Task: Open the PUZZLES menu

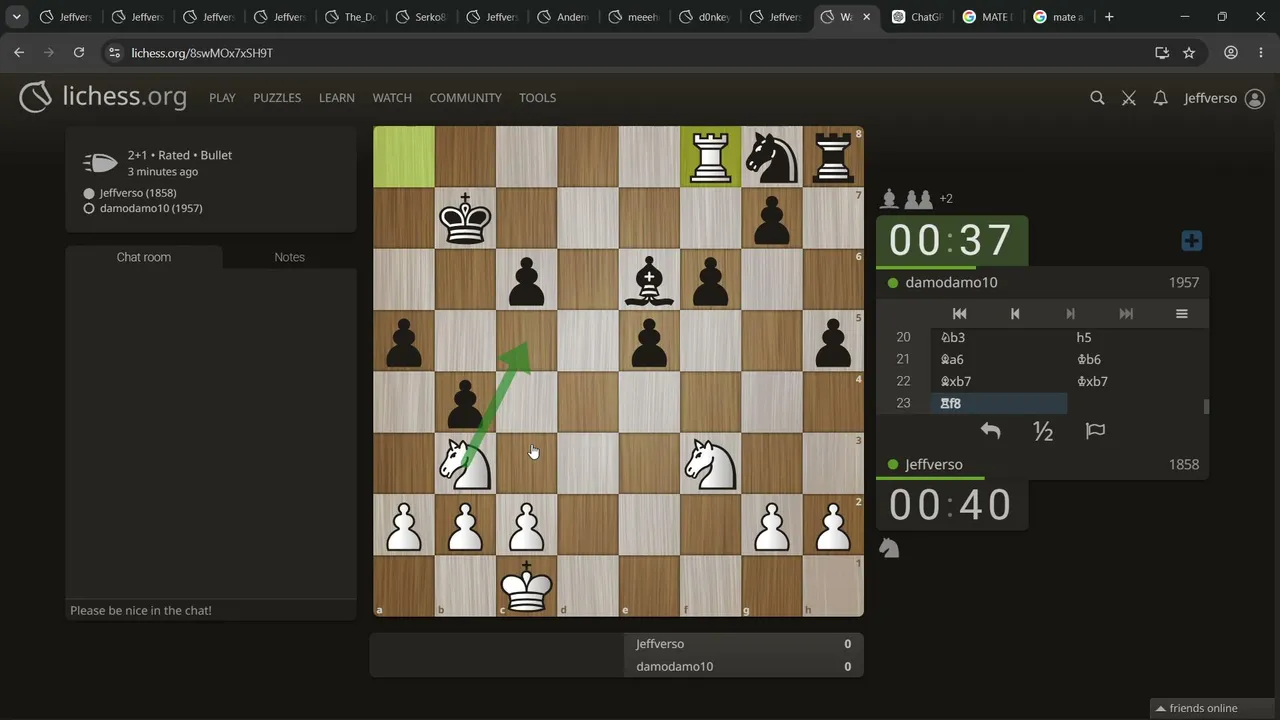Action: point(277,98)
